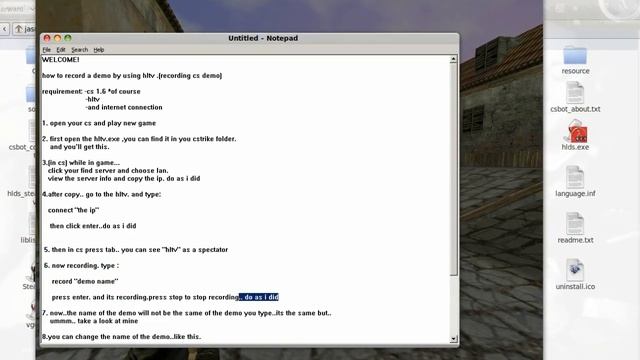Open the File menu in Notepad
Screen dimensions: 640x360
(x=47, y=50)
